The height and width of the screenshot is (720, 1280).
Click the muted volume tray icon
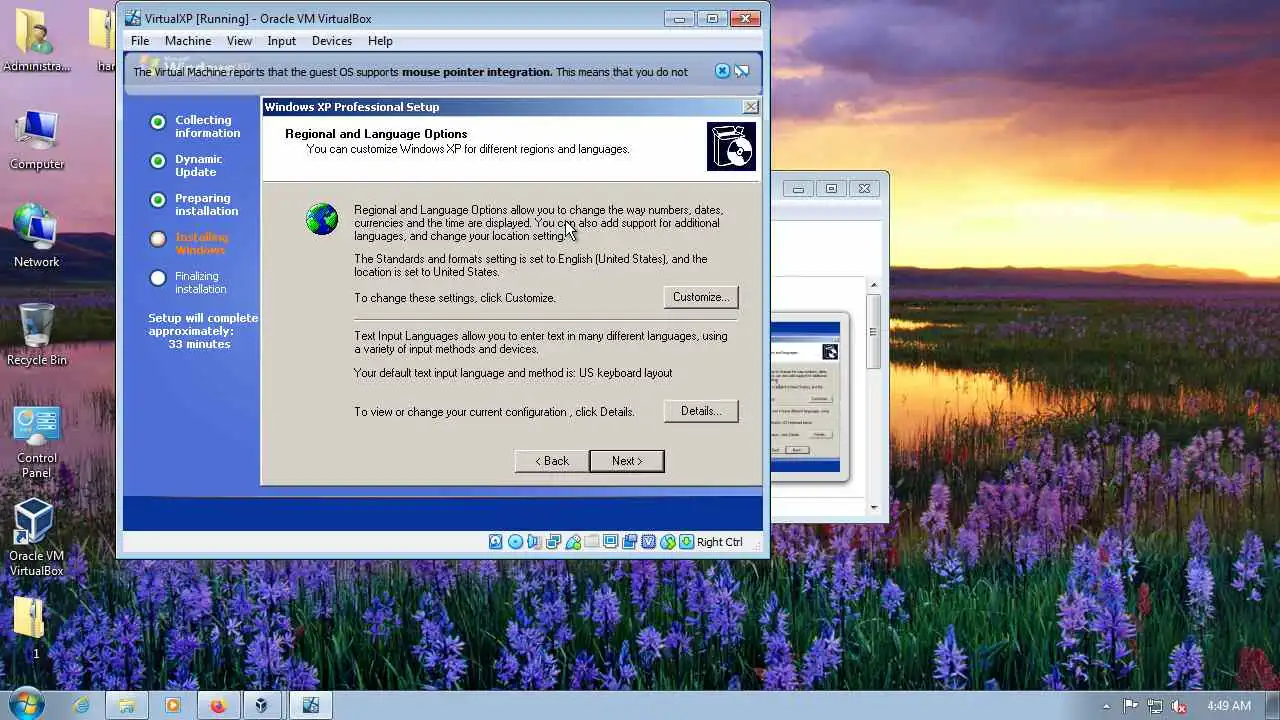tap(1179, 706)
